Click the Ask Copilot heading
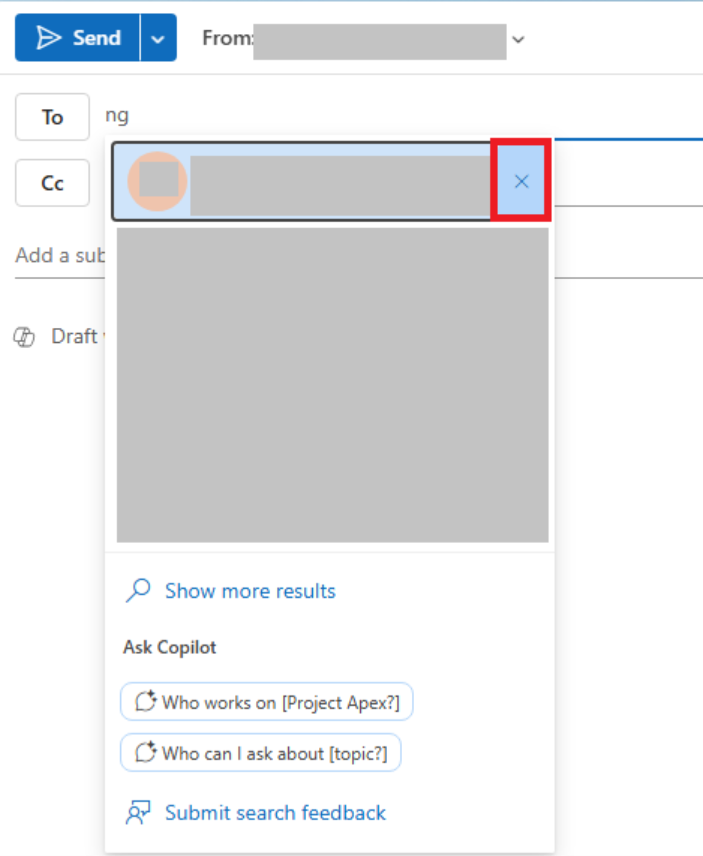The image size is (703, 856). pos(170,647)
